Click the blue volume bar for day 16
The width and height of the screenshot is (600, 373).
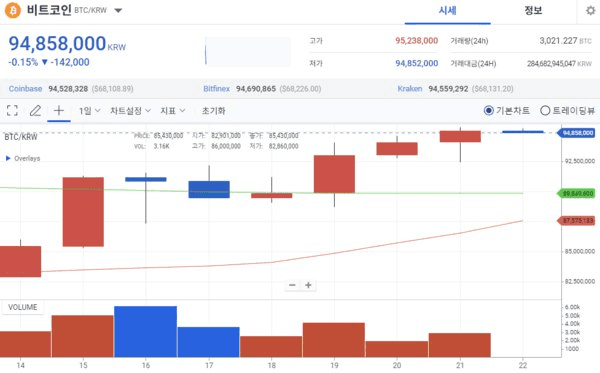click(x=145, y=331)
